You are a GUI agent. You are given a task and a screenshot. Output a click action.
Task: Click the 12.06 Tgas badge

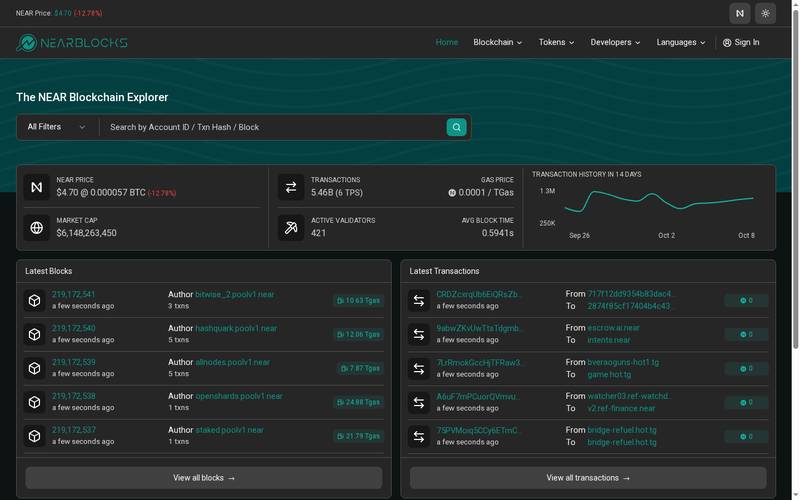358,334
